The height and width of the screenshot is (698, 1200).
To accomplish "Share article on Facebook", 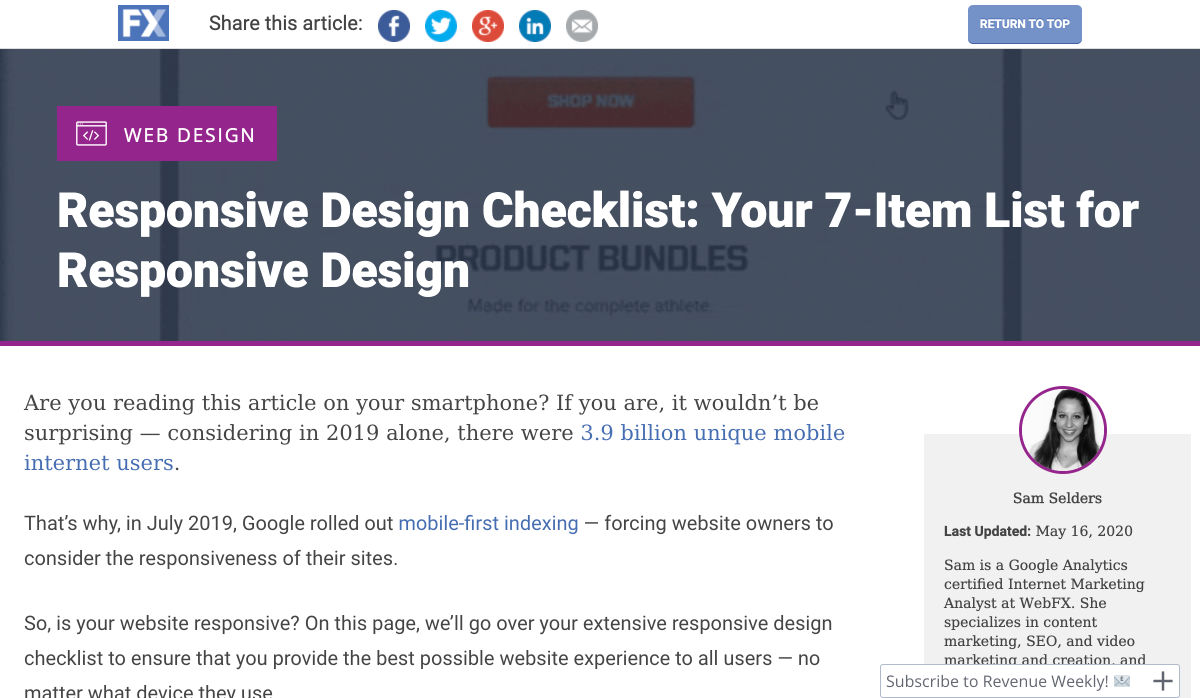I will [394, 25].
